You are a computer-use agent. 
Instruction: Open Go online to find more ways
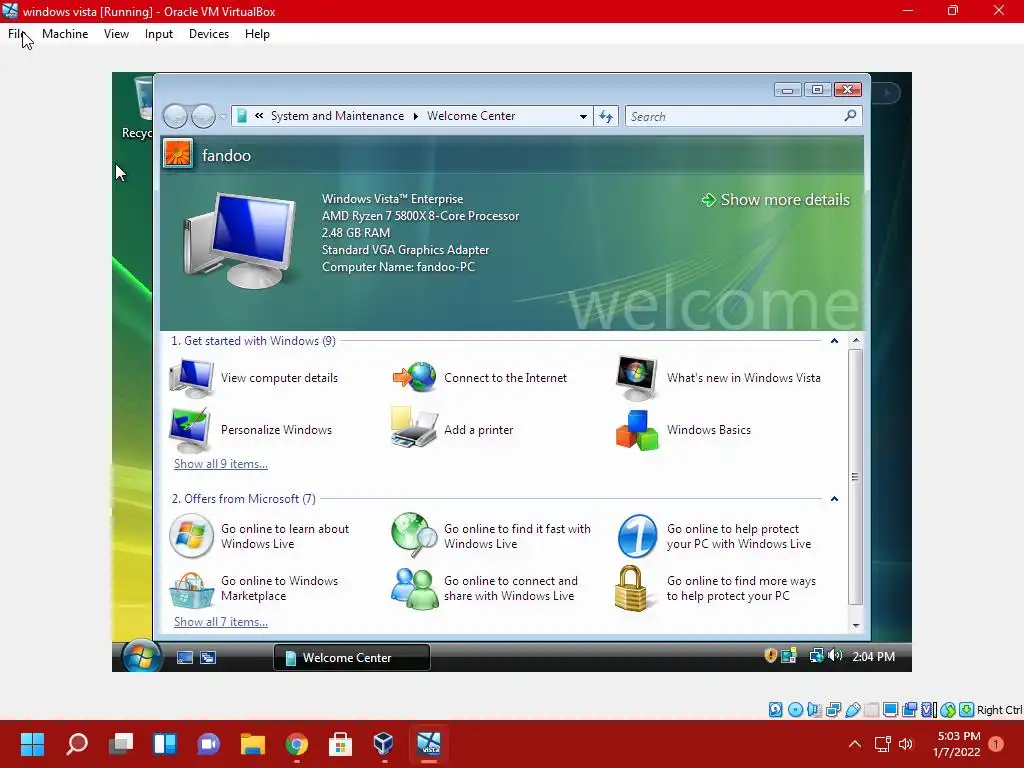tap(716, 588)
